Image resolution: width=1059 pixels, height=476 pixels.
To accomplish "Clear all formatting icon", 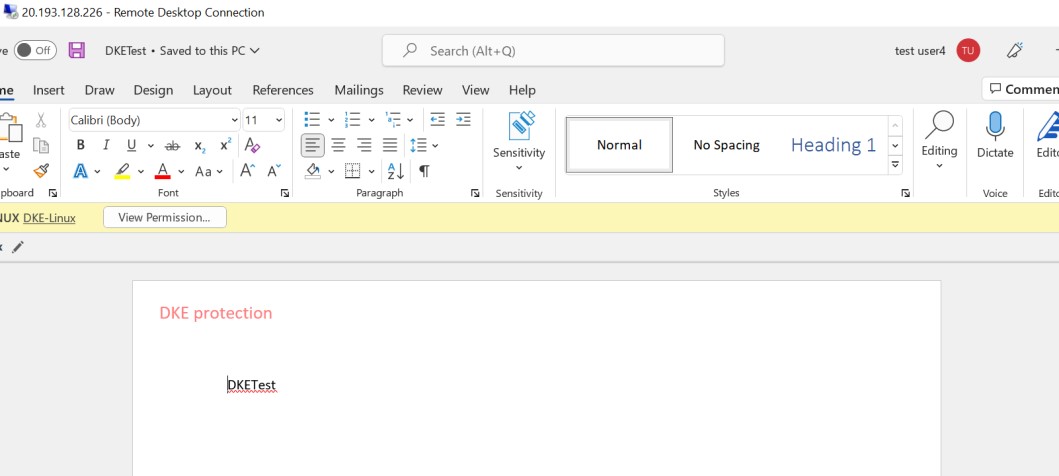I will click(x=252, y=145).
